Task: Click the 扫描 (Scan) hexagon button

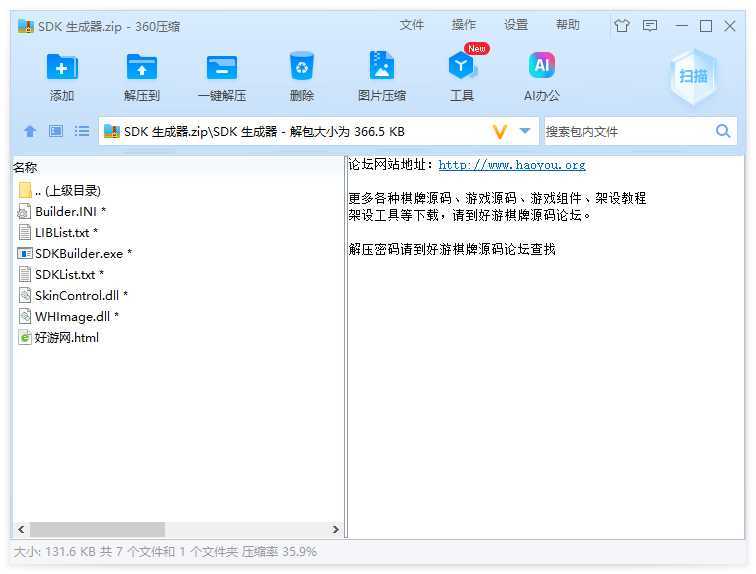Action: point(693,77)
